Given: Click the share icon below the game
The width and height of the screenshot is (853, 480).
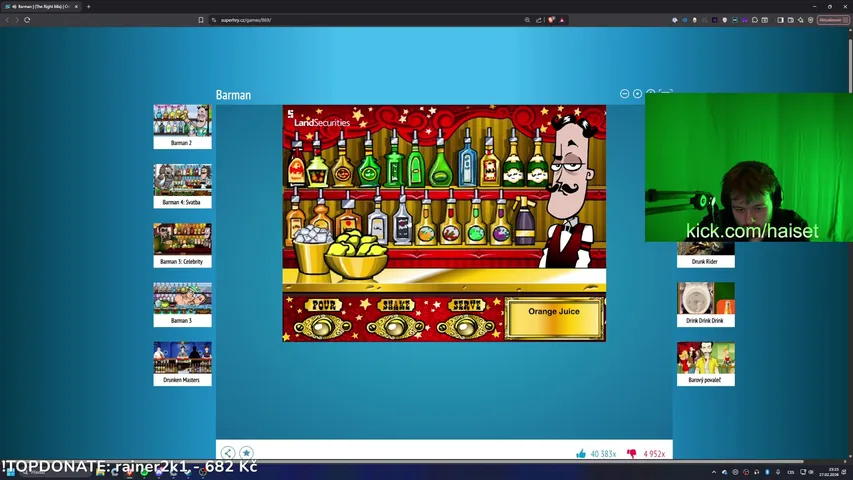Looking at the screenshot, I should 228,453.
